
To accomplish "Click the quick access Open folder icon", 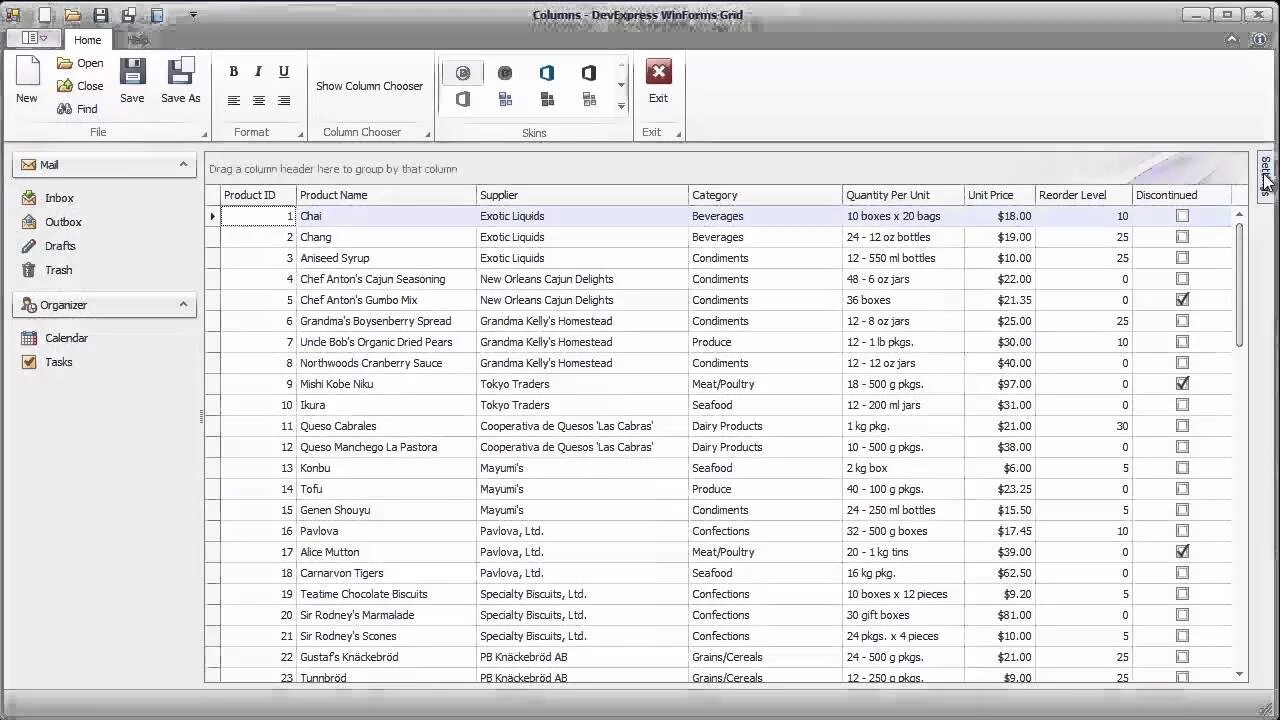I will [x=73, y=15].
